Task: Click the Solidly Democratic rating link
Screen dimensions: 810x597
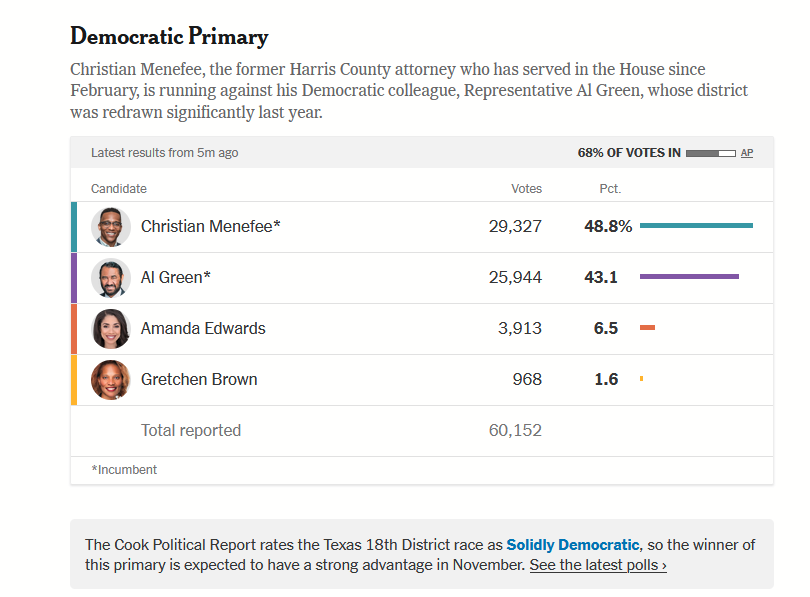Action: [x=572, y=545]
